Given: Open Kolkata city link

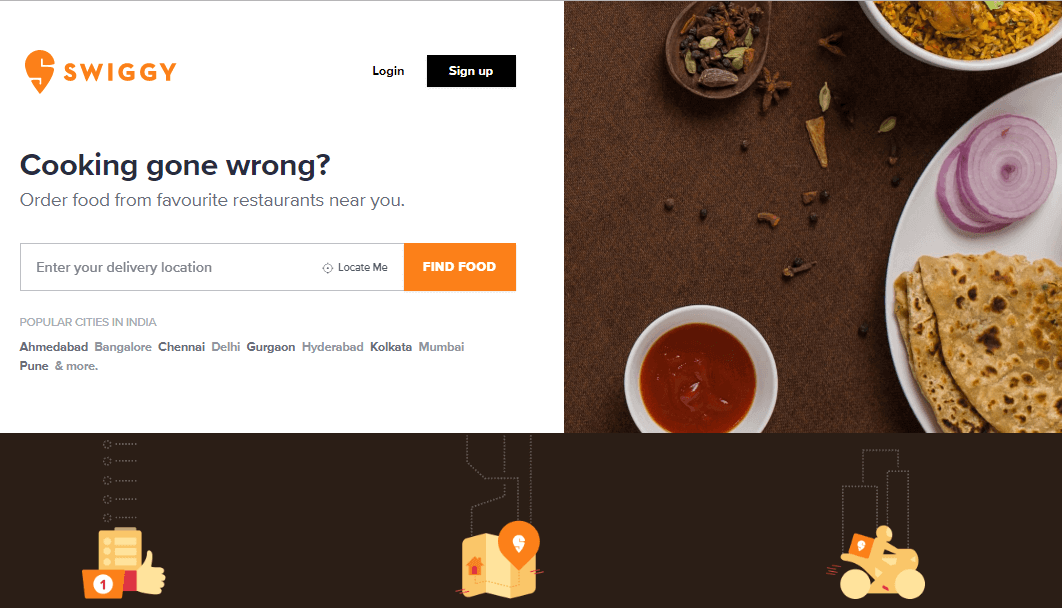Looking at the screenshot, I should (391, 347).
